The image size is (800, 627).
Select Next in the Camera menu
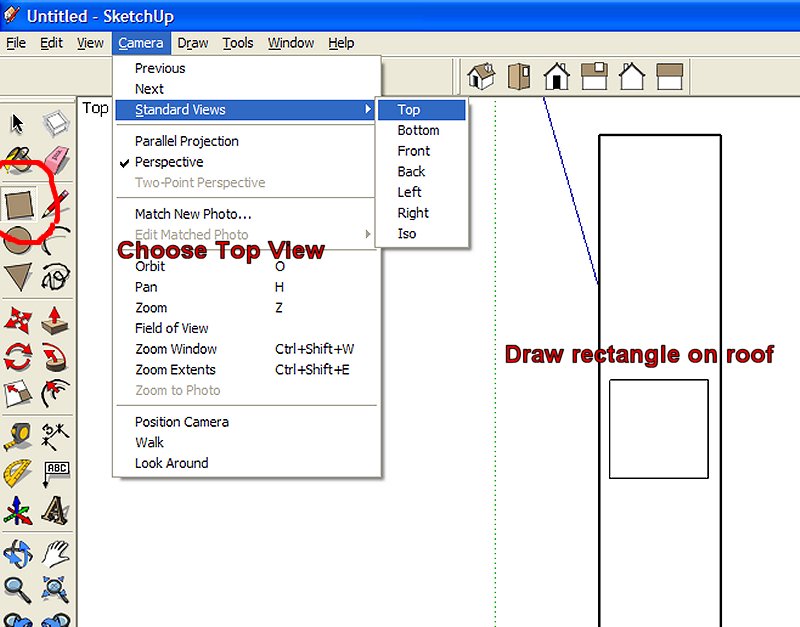tap(246, 89)
